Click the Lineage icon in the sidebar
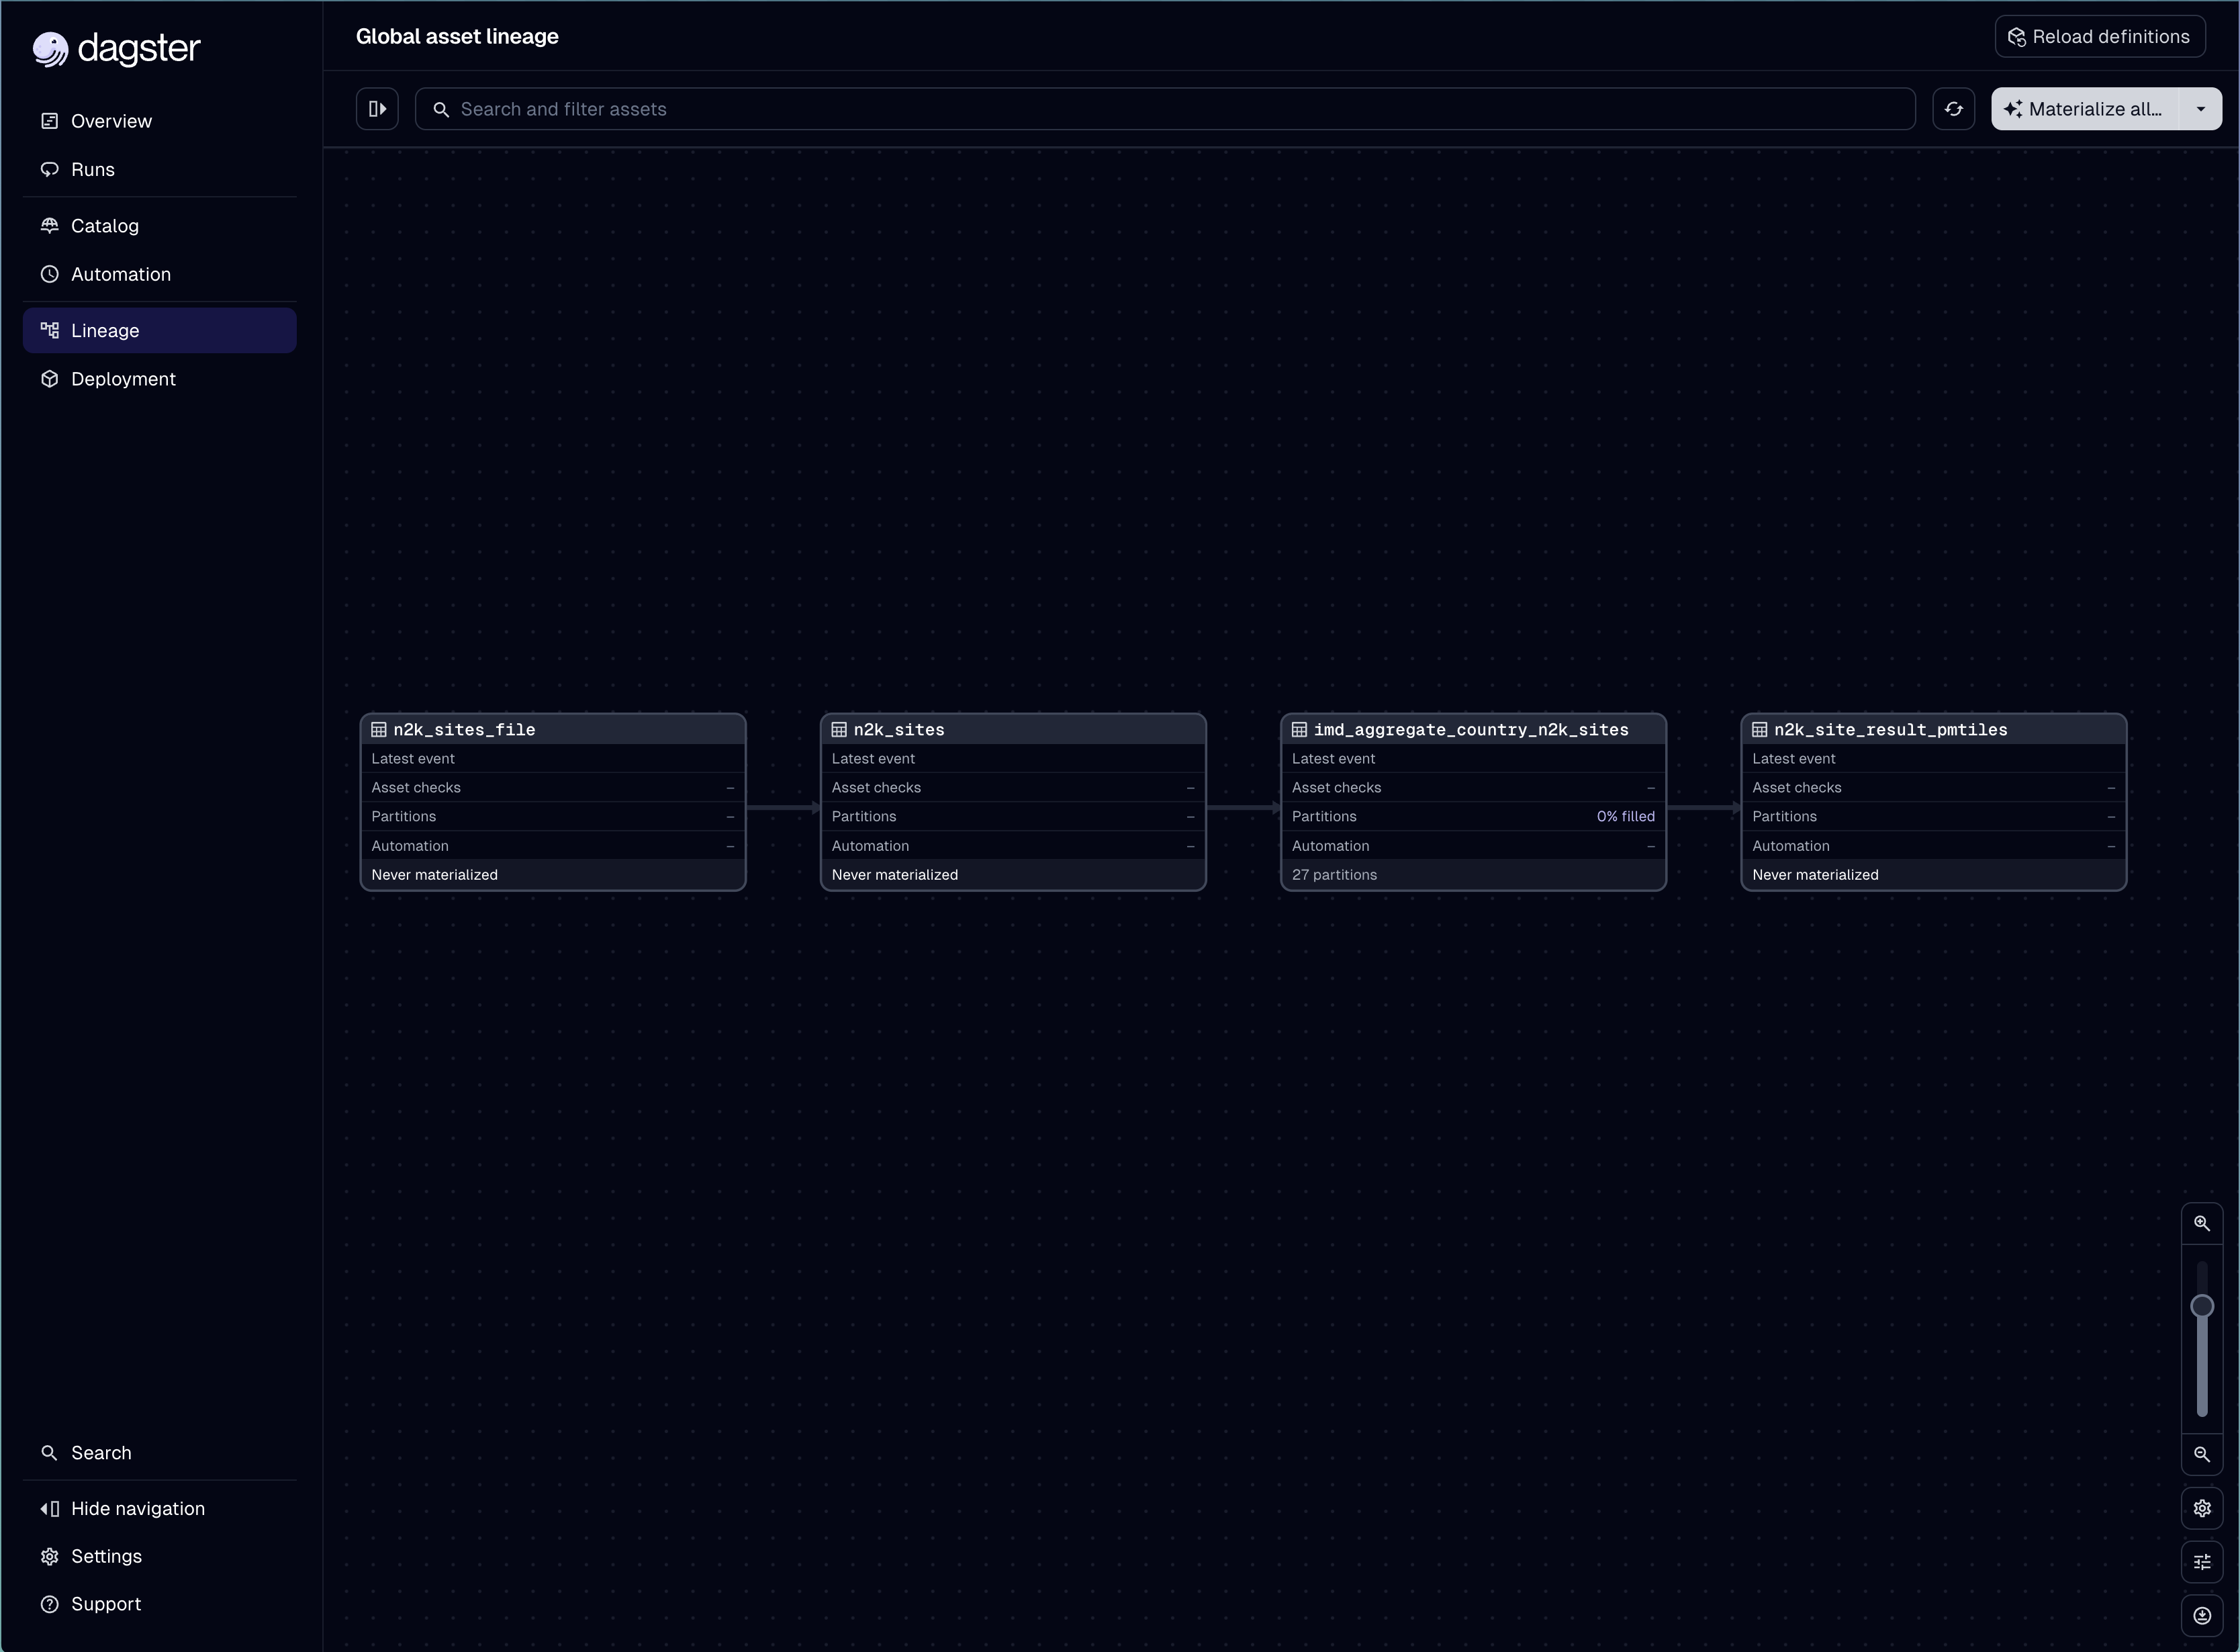Viewport: 2240px width, 1652px height. click(x=49, y=330)
